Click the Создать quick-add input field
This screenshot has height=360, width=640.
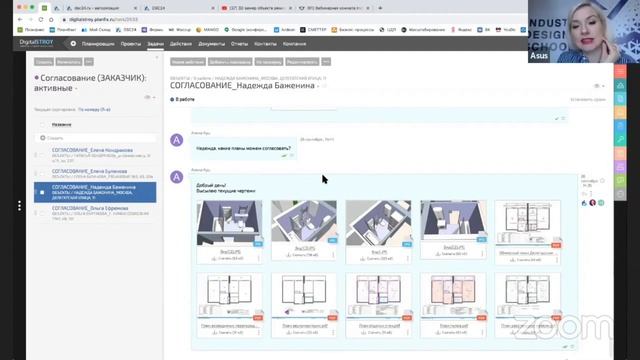tap(96, 138)
